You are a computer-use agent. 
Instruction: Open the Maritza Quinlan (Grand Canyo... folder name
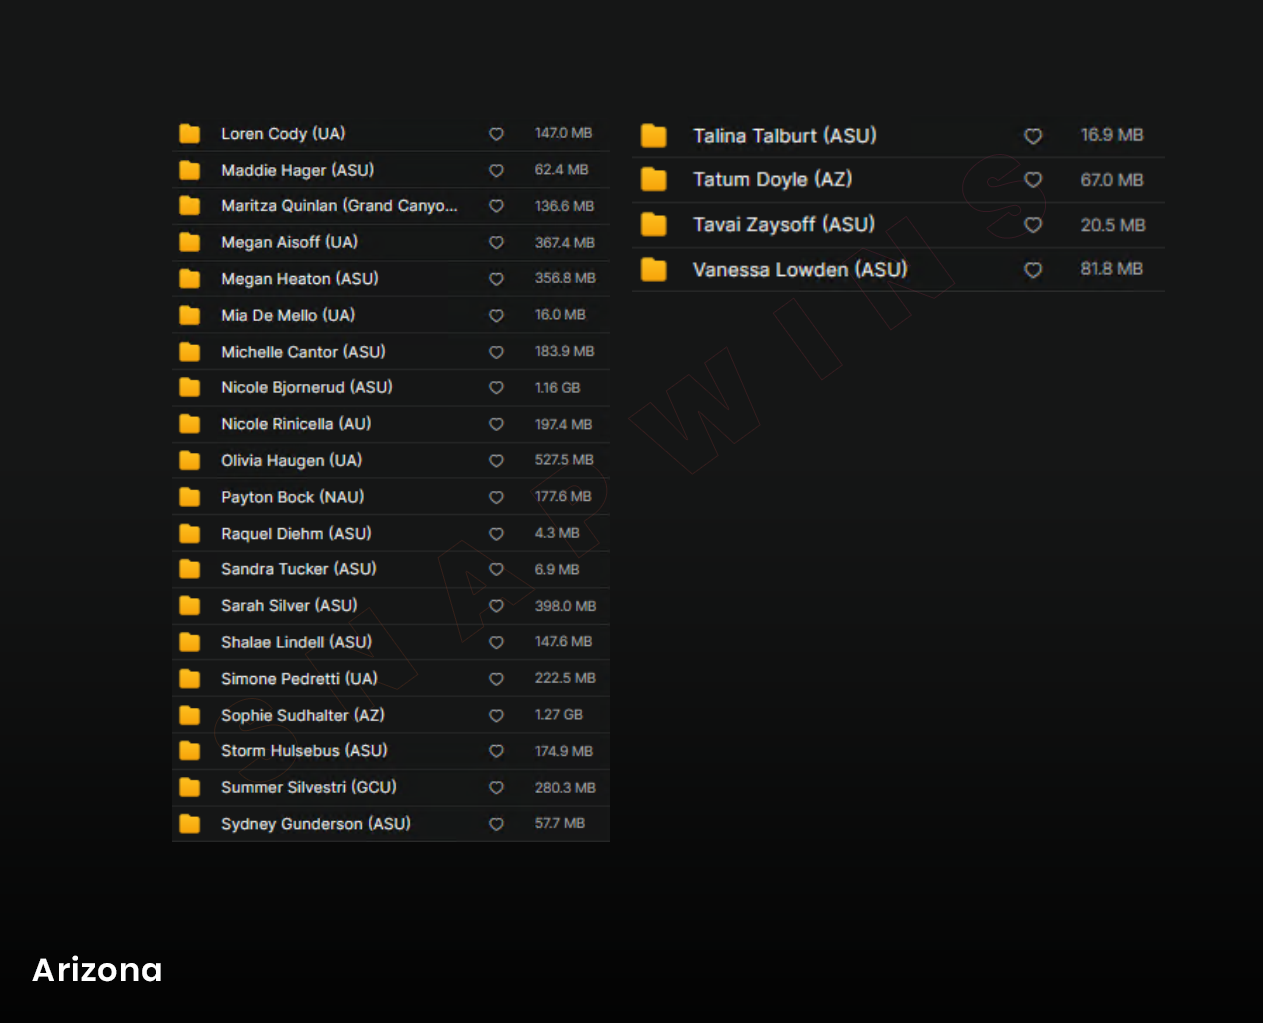pos(339,206)
